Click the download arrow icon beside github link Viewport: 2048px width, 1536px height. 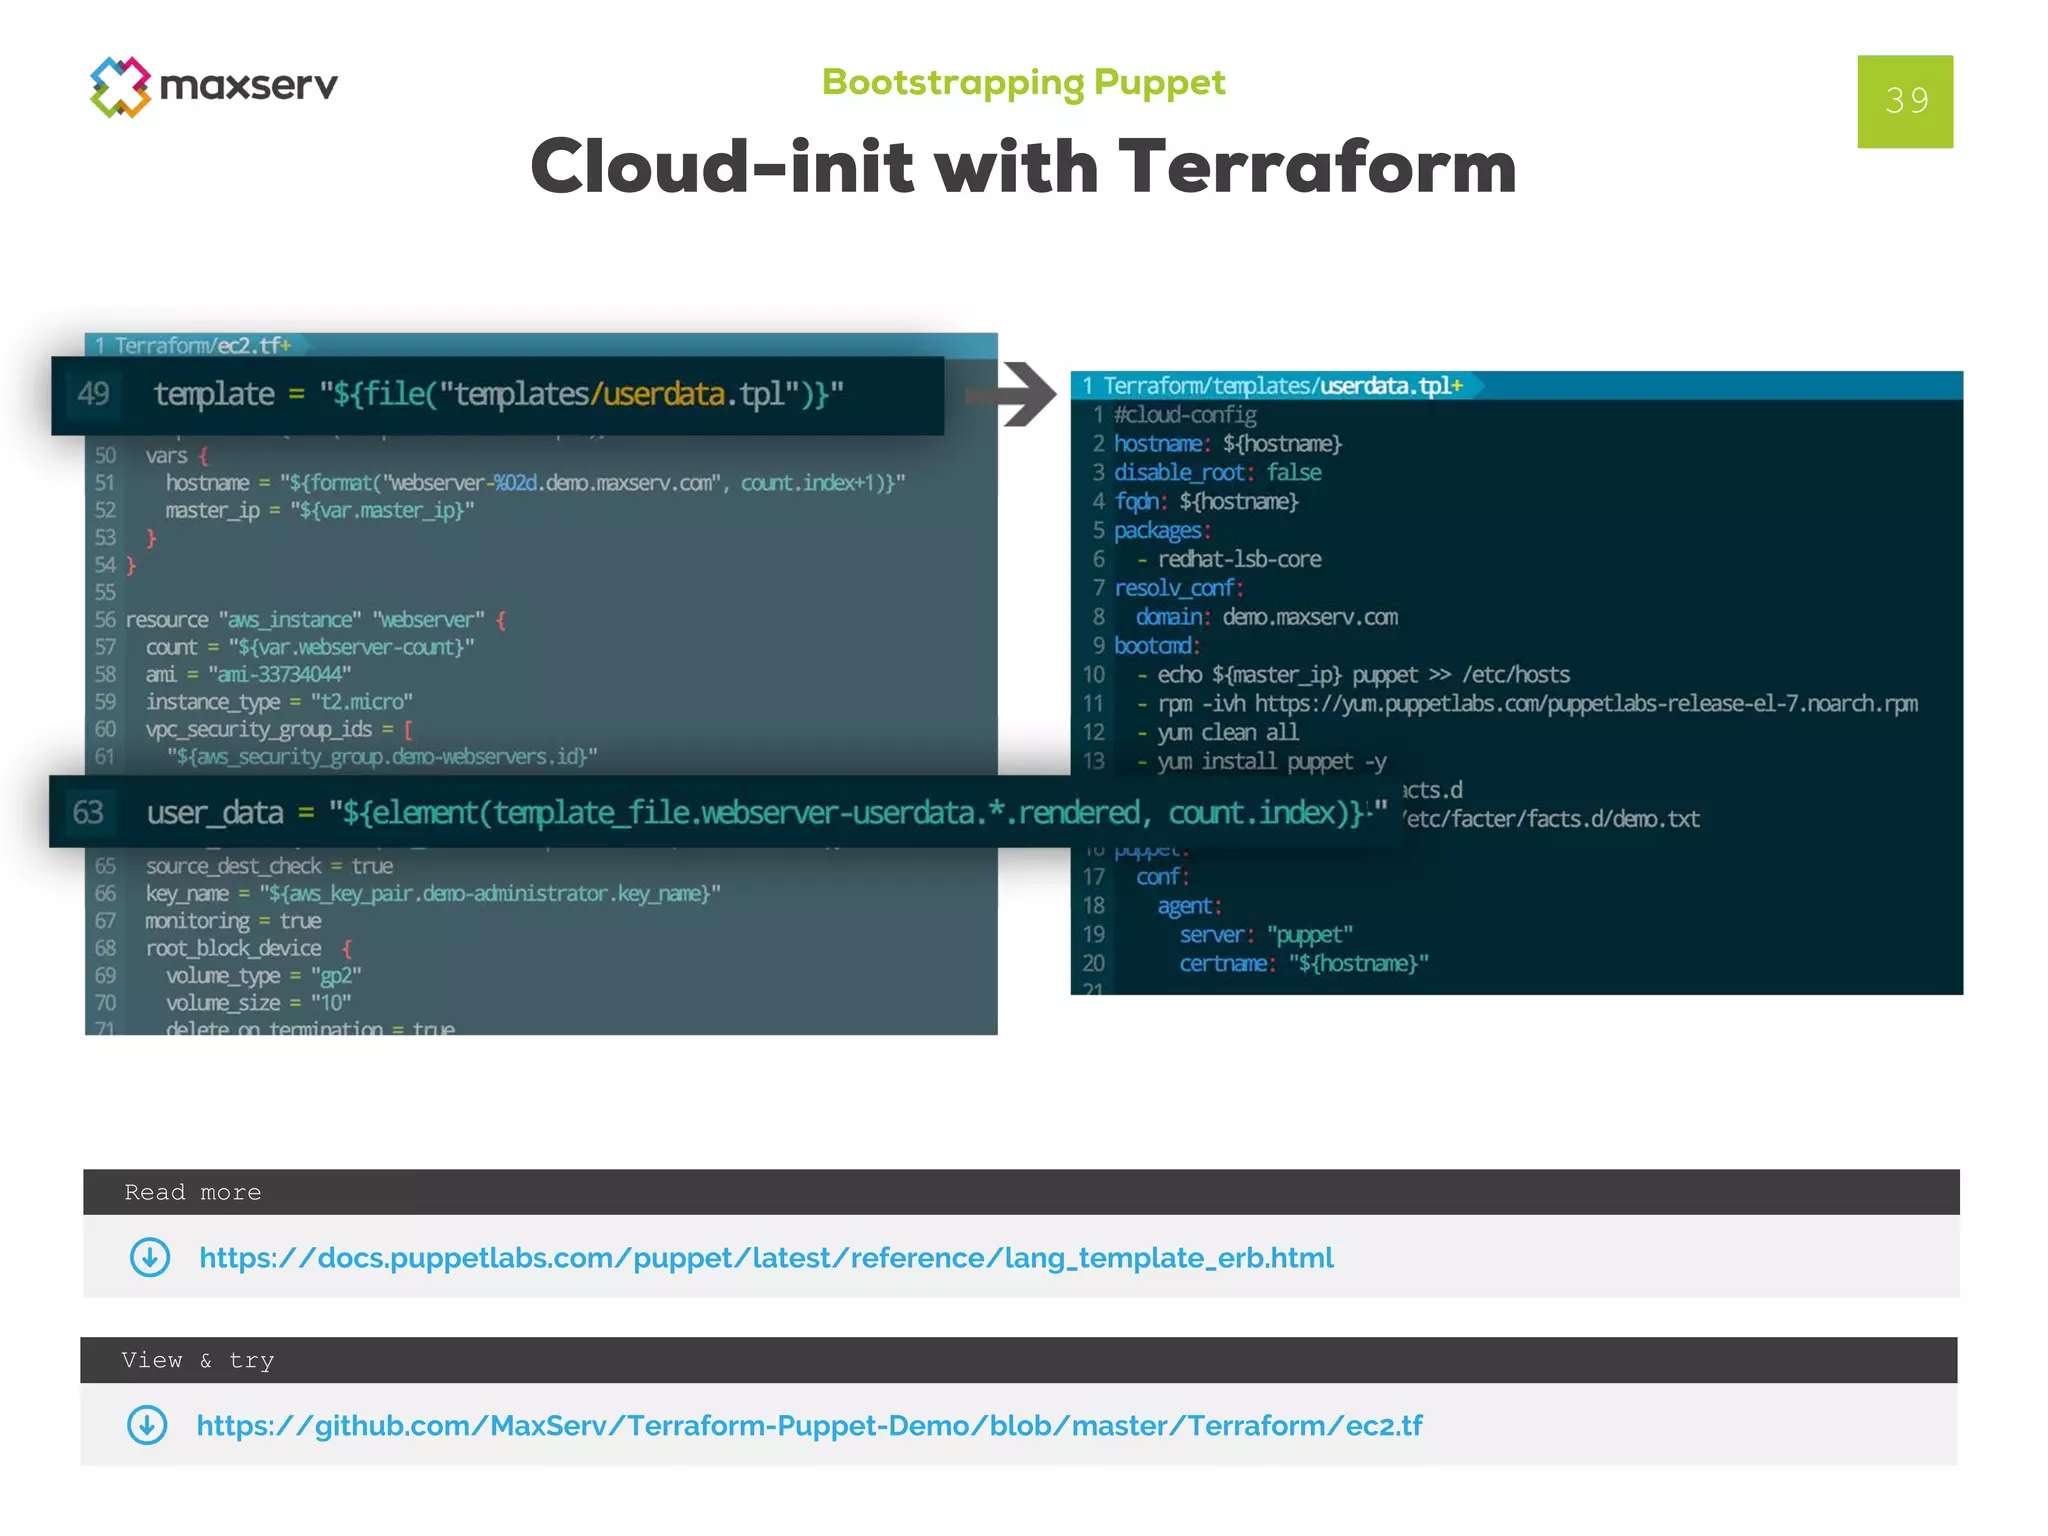[147, 1425]
